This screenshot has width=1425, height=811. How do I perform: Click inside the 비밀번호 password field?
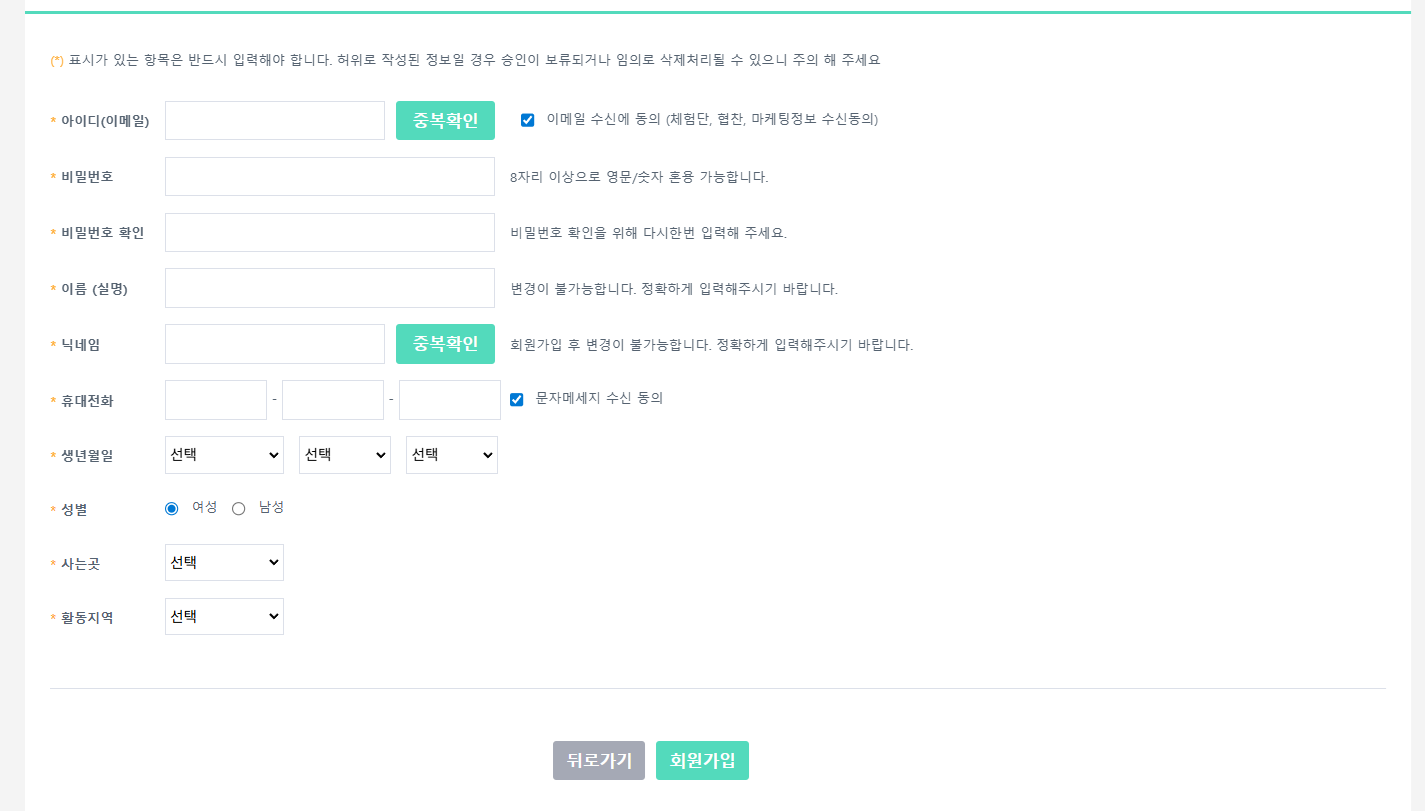329,176
